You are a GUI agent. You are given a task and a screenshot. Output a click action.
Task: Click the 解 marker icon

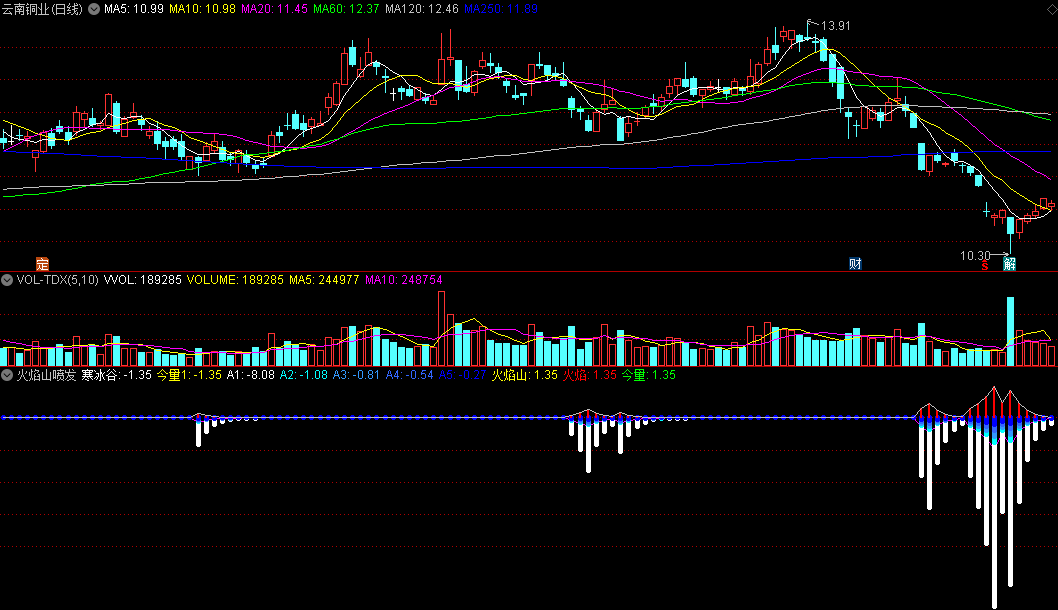pyautogui.click(x=1009, y=264)
